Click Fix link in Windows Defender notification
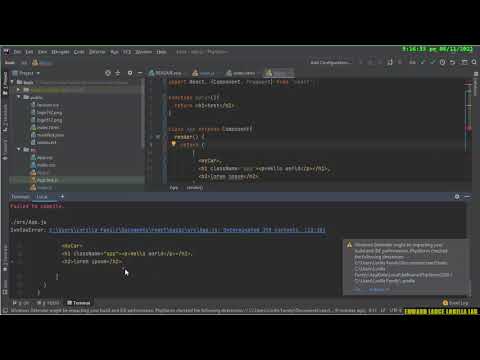Image resolution: width=480 pixels, height=360 pixels. pos(357,290)
